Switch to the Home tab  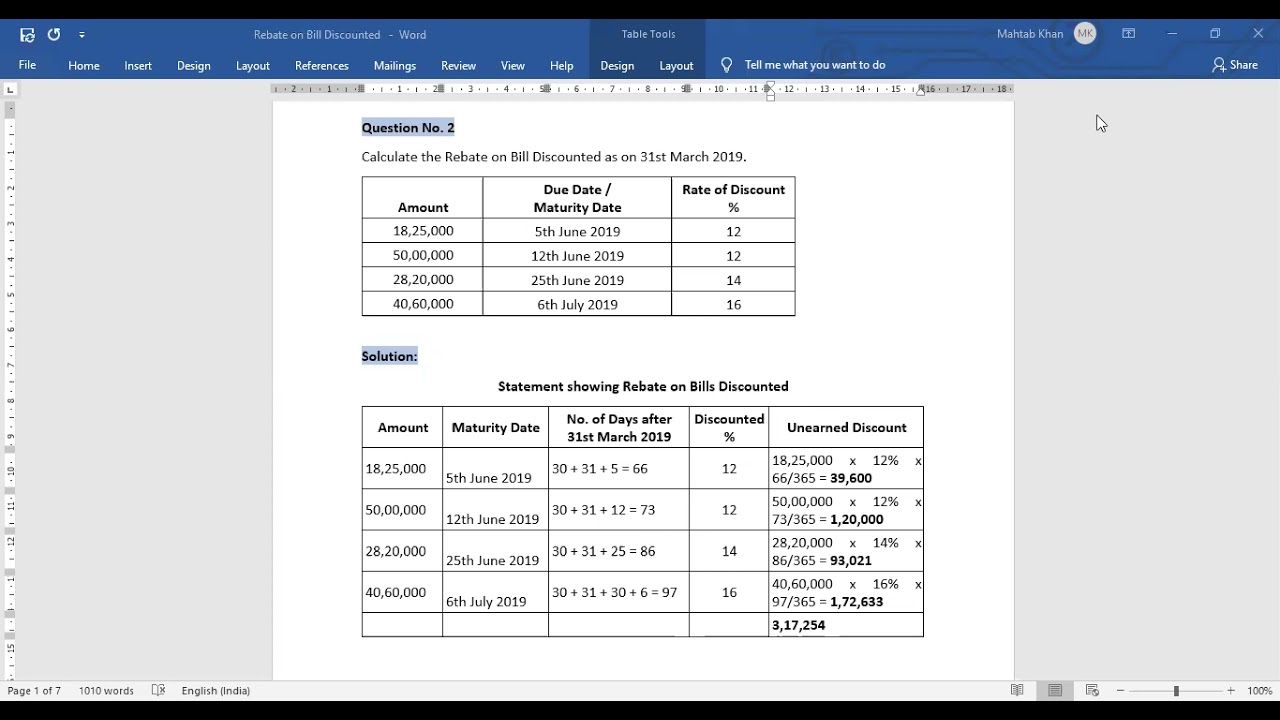pyautogui.click(x=84, y=65)
